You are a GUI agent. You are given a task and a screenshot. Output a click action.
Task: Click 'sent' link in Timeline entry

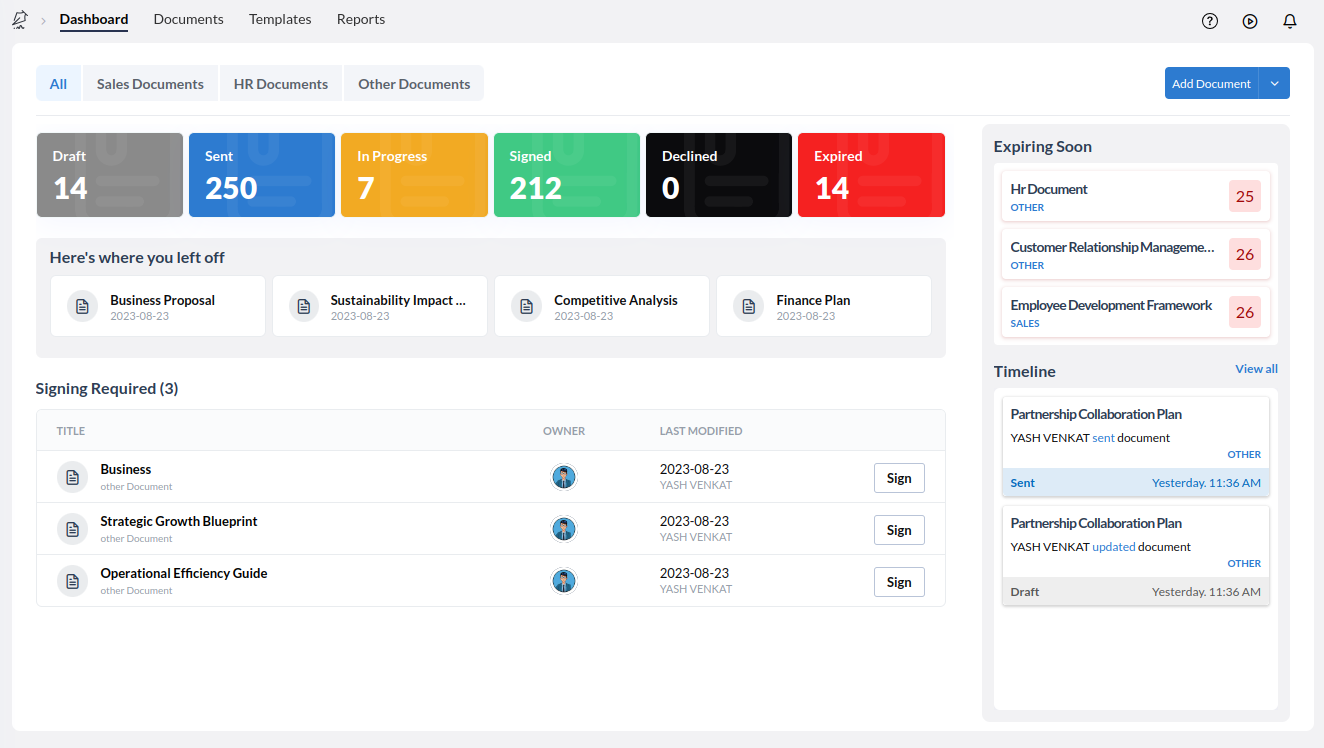(x=1103, y=438)
